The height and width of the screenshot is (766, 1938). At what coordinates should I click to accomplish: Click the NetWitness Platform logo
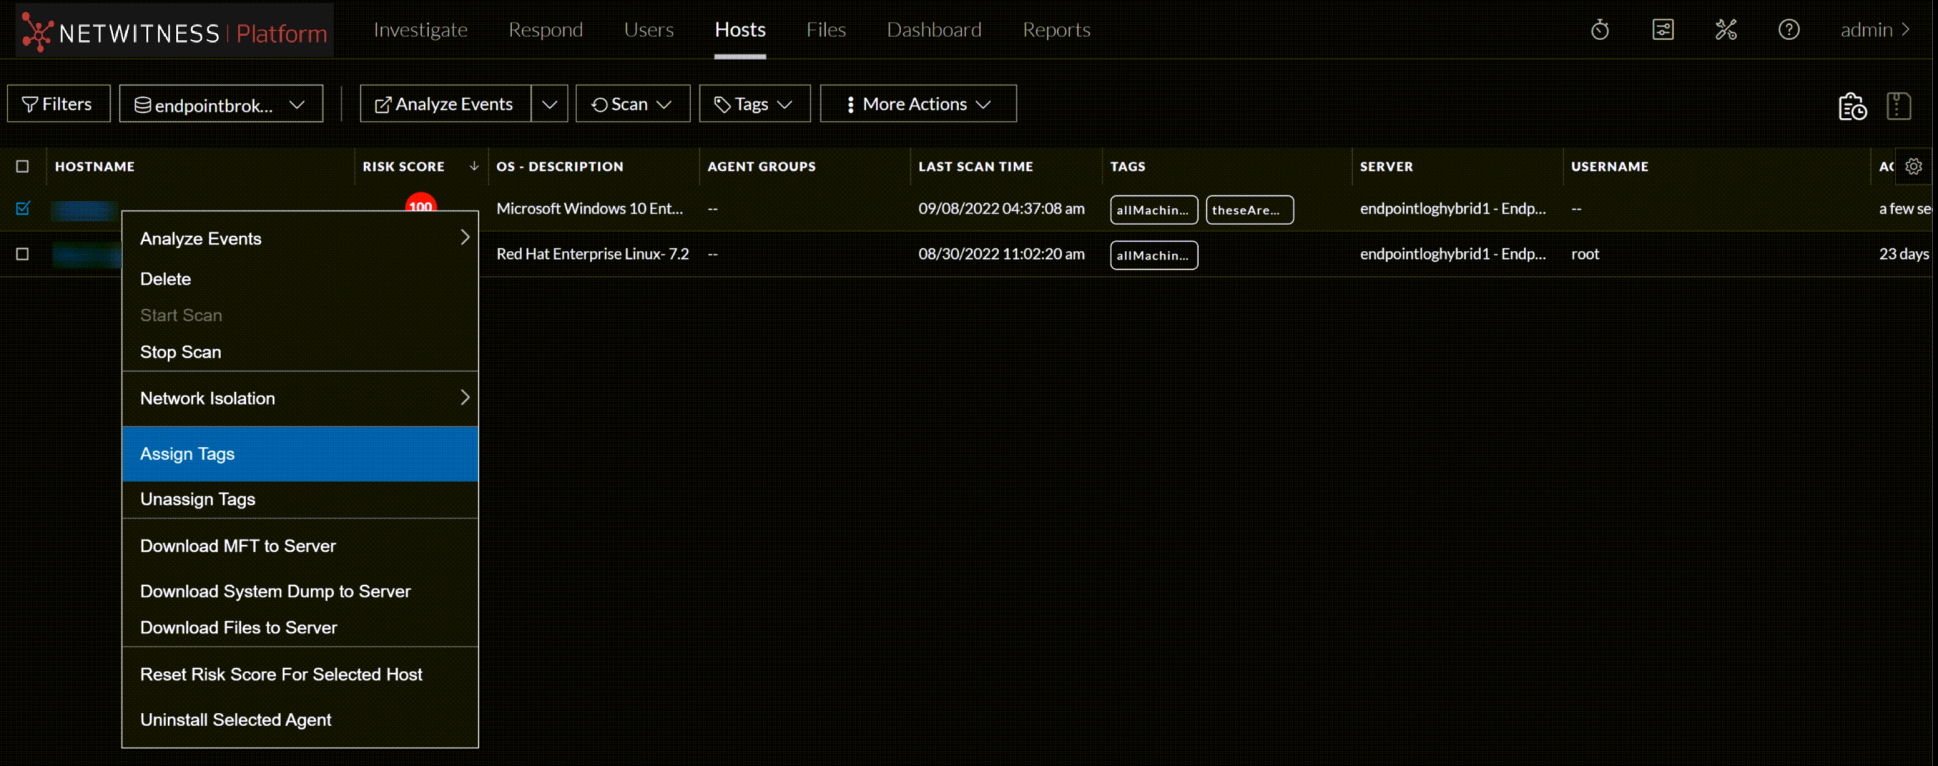(x=175, y=31)
